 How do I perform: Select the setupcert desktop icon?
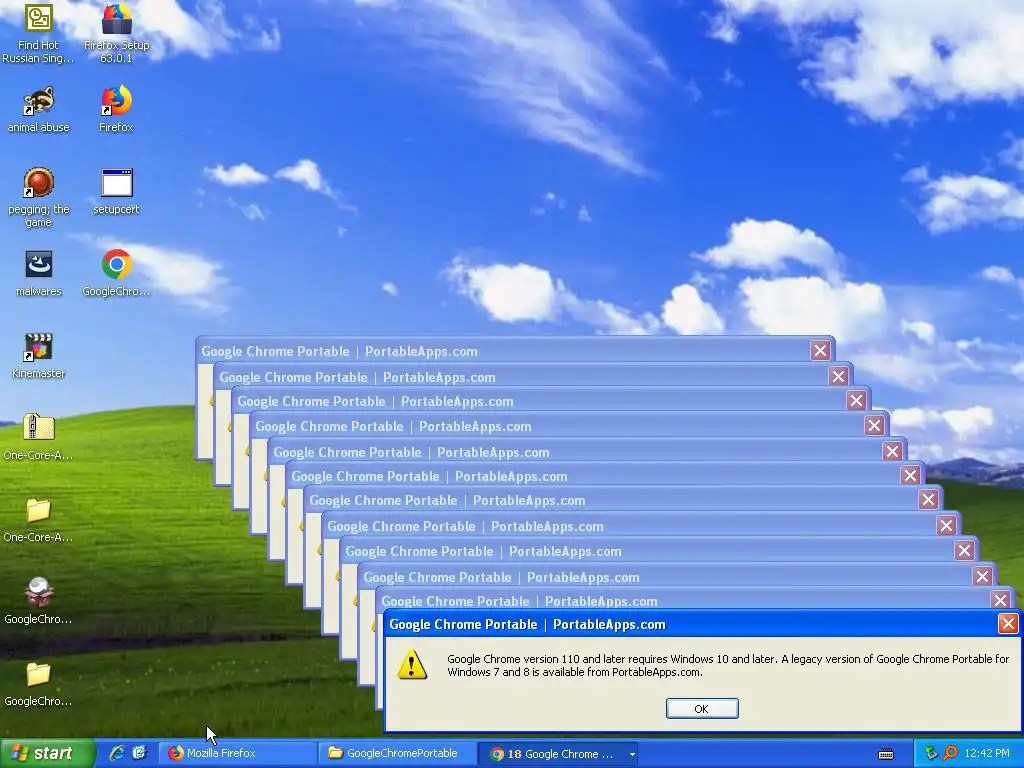pos(116,192)
